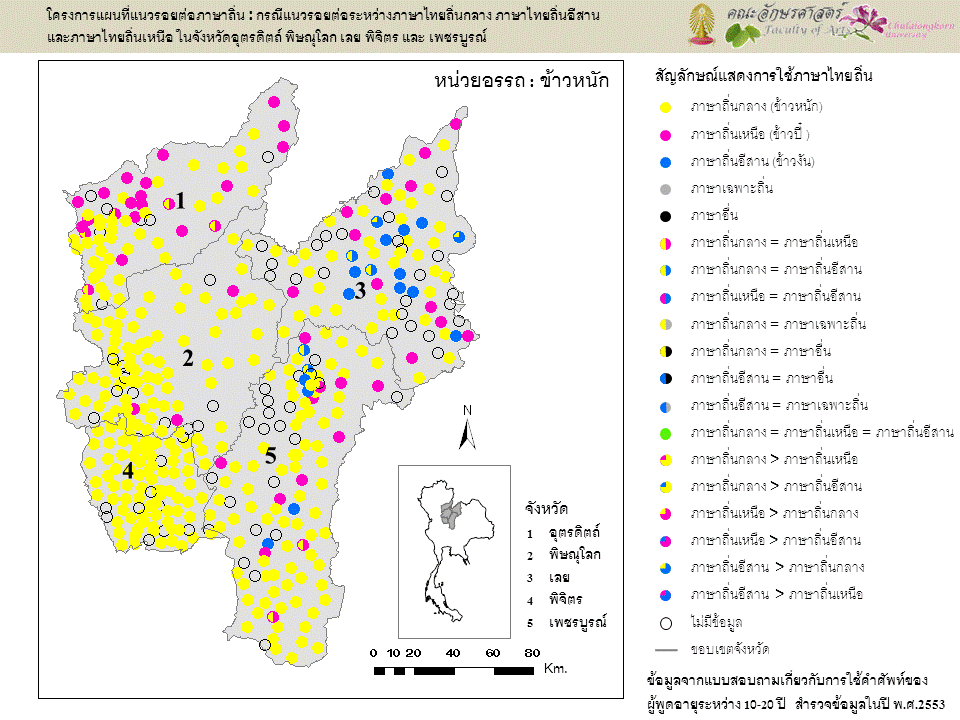Click province number 2 label on map
Image resolution: width=960 pixels, height=720 pixels.
tap(187, 357)
